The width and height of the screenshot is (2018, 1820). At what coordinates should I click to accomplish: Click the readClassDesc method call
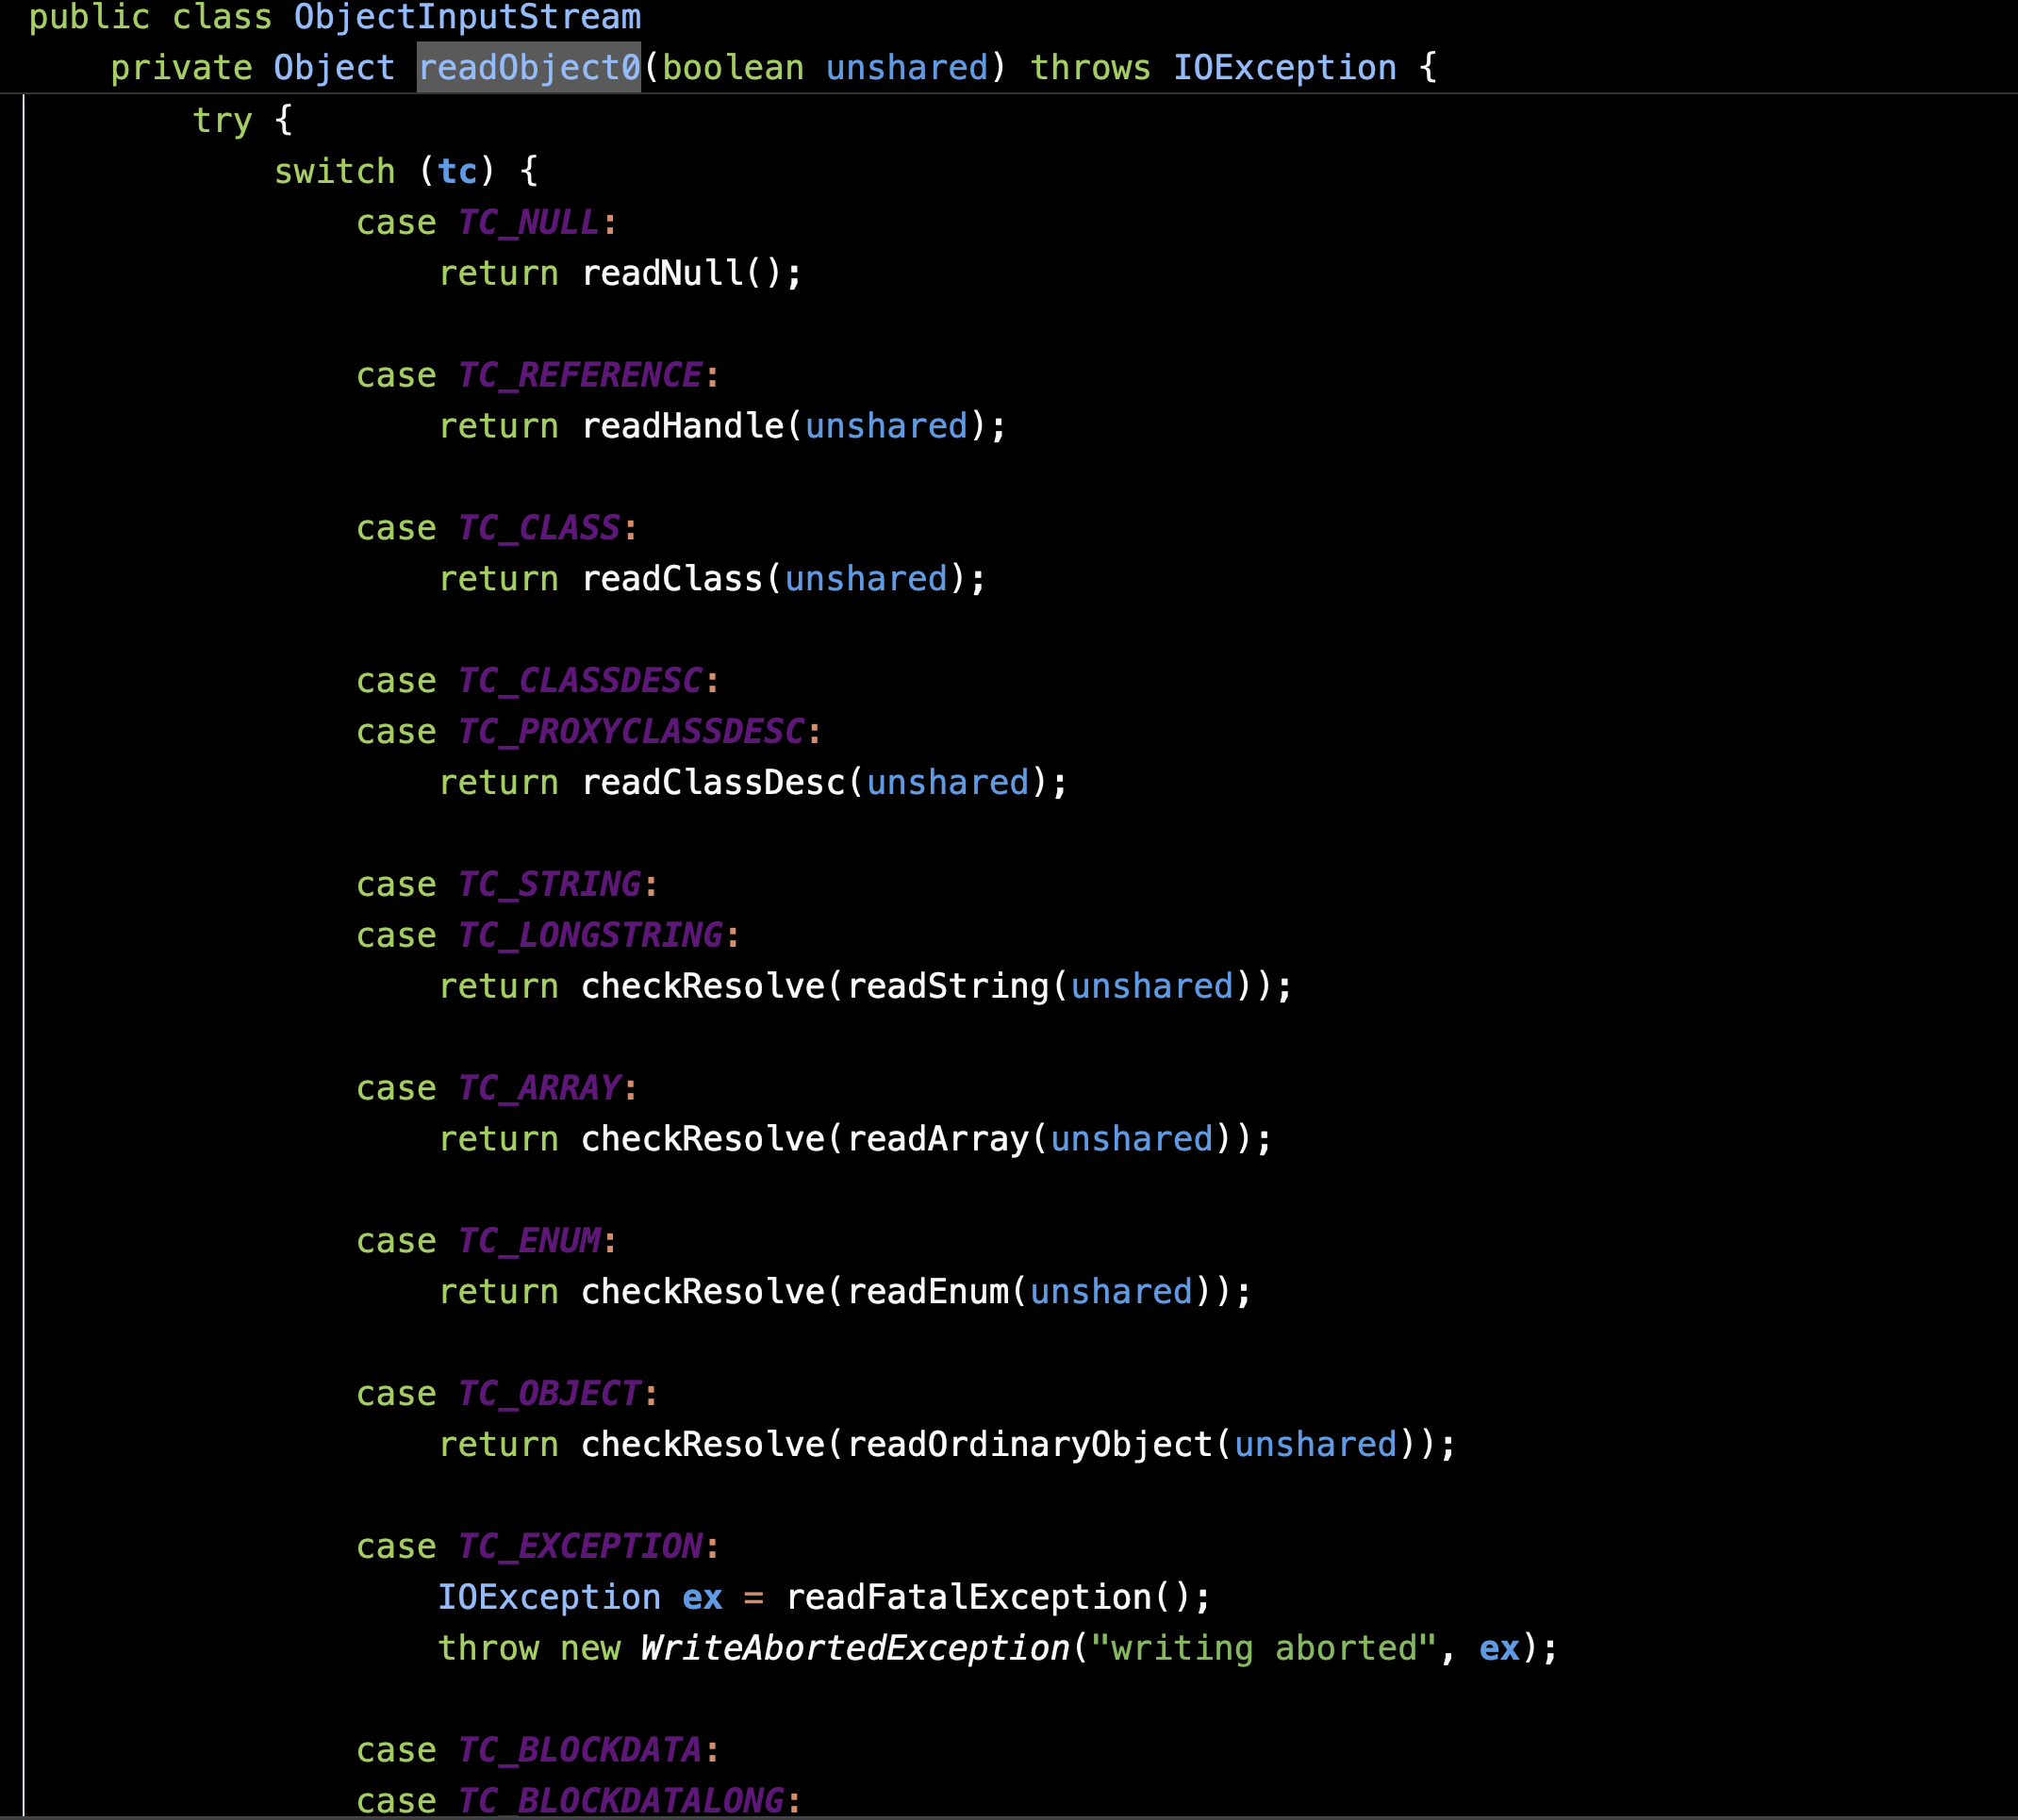pyautogui.click(x=713, y=783)
